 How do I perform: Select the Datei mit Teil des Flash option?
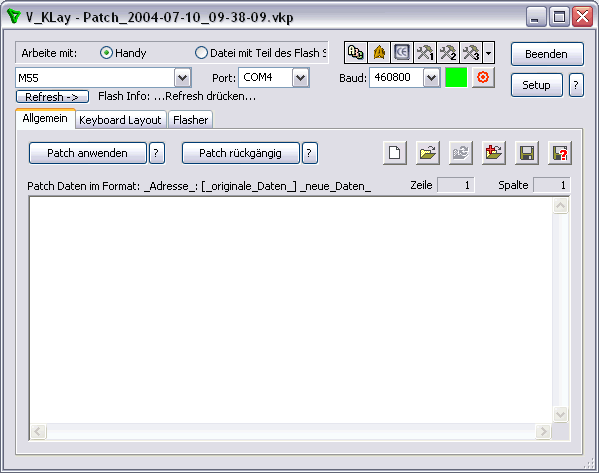tap(201, 53)
